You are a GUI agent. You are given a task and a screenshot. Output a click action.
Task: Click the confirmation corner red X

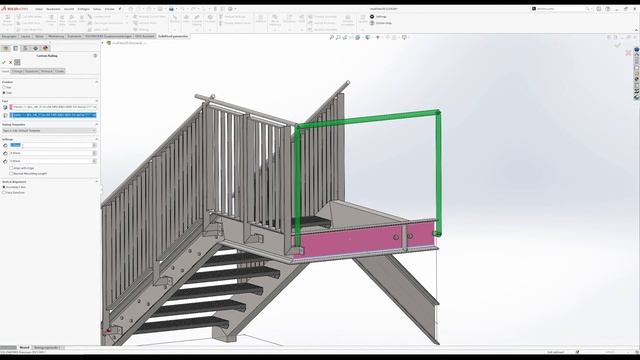[628, 53]
